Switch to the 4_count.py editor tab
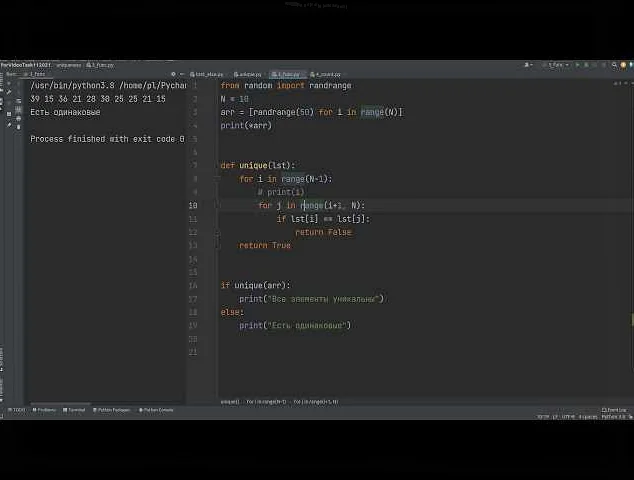 pyautogui.click(x=325, y=74)
